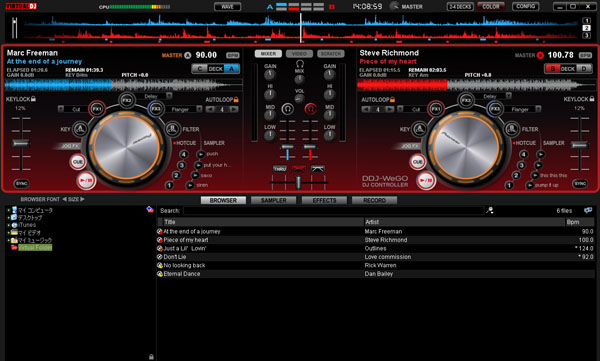Start playback with right deck play/pause button
Screen dimensions: 600x361
[x=426, y=180]
